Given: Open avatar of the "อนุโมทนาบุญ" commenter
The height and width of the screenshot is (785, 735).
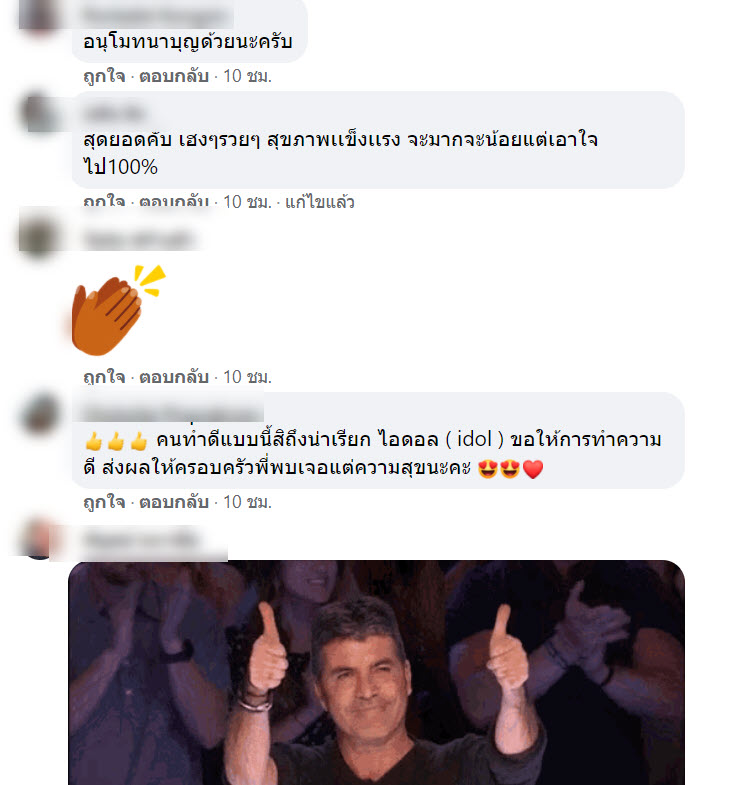Looking at the screenshot, I should (x=39, y=15).
